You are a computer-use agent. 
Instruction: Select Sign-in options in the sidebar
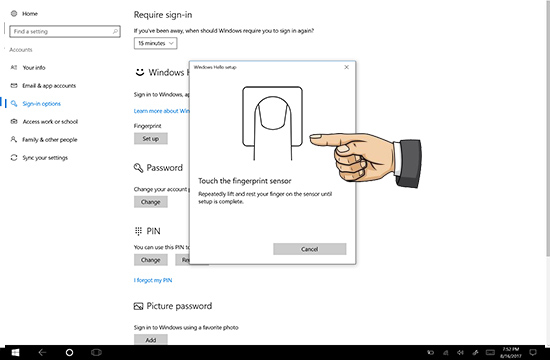tap(41, 104)
